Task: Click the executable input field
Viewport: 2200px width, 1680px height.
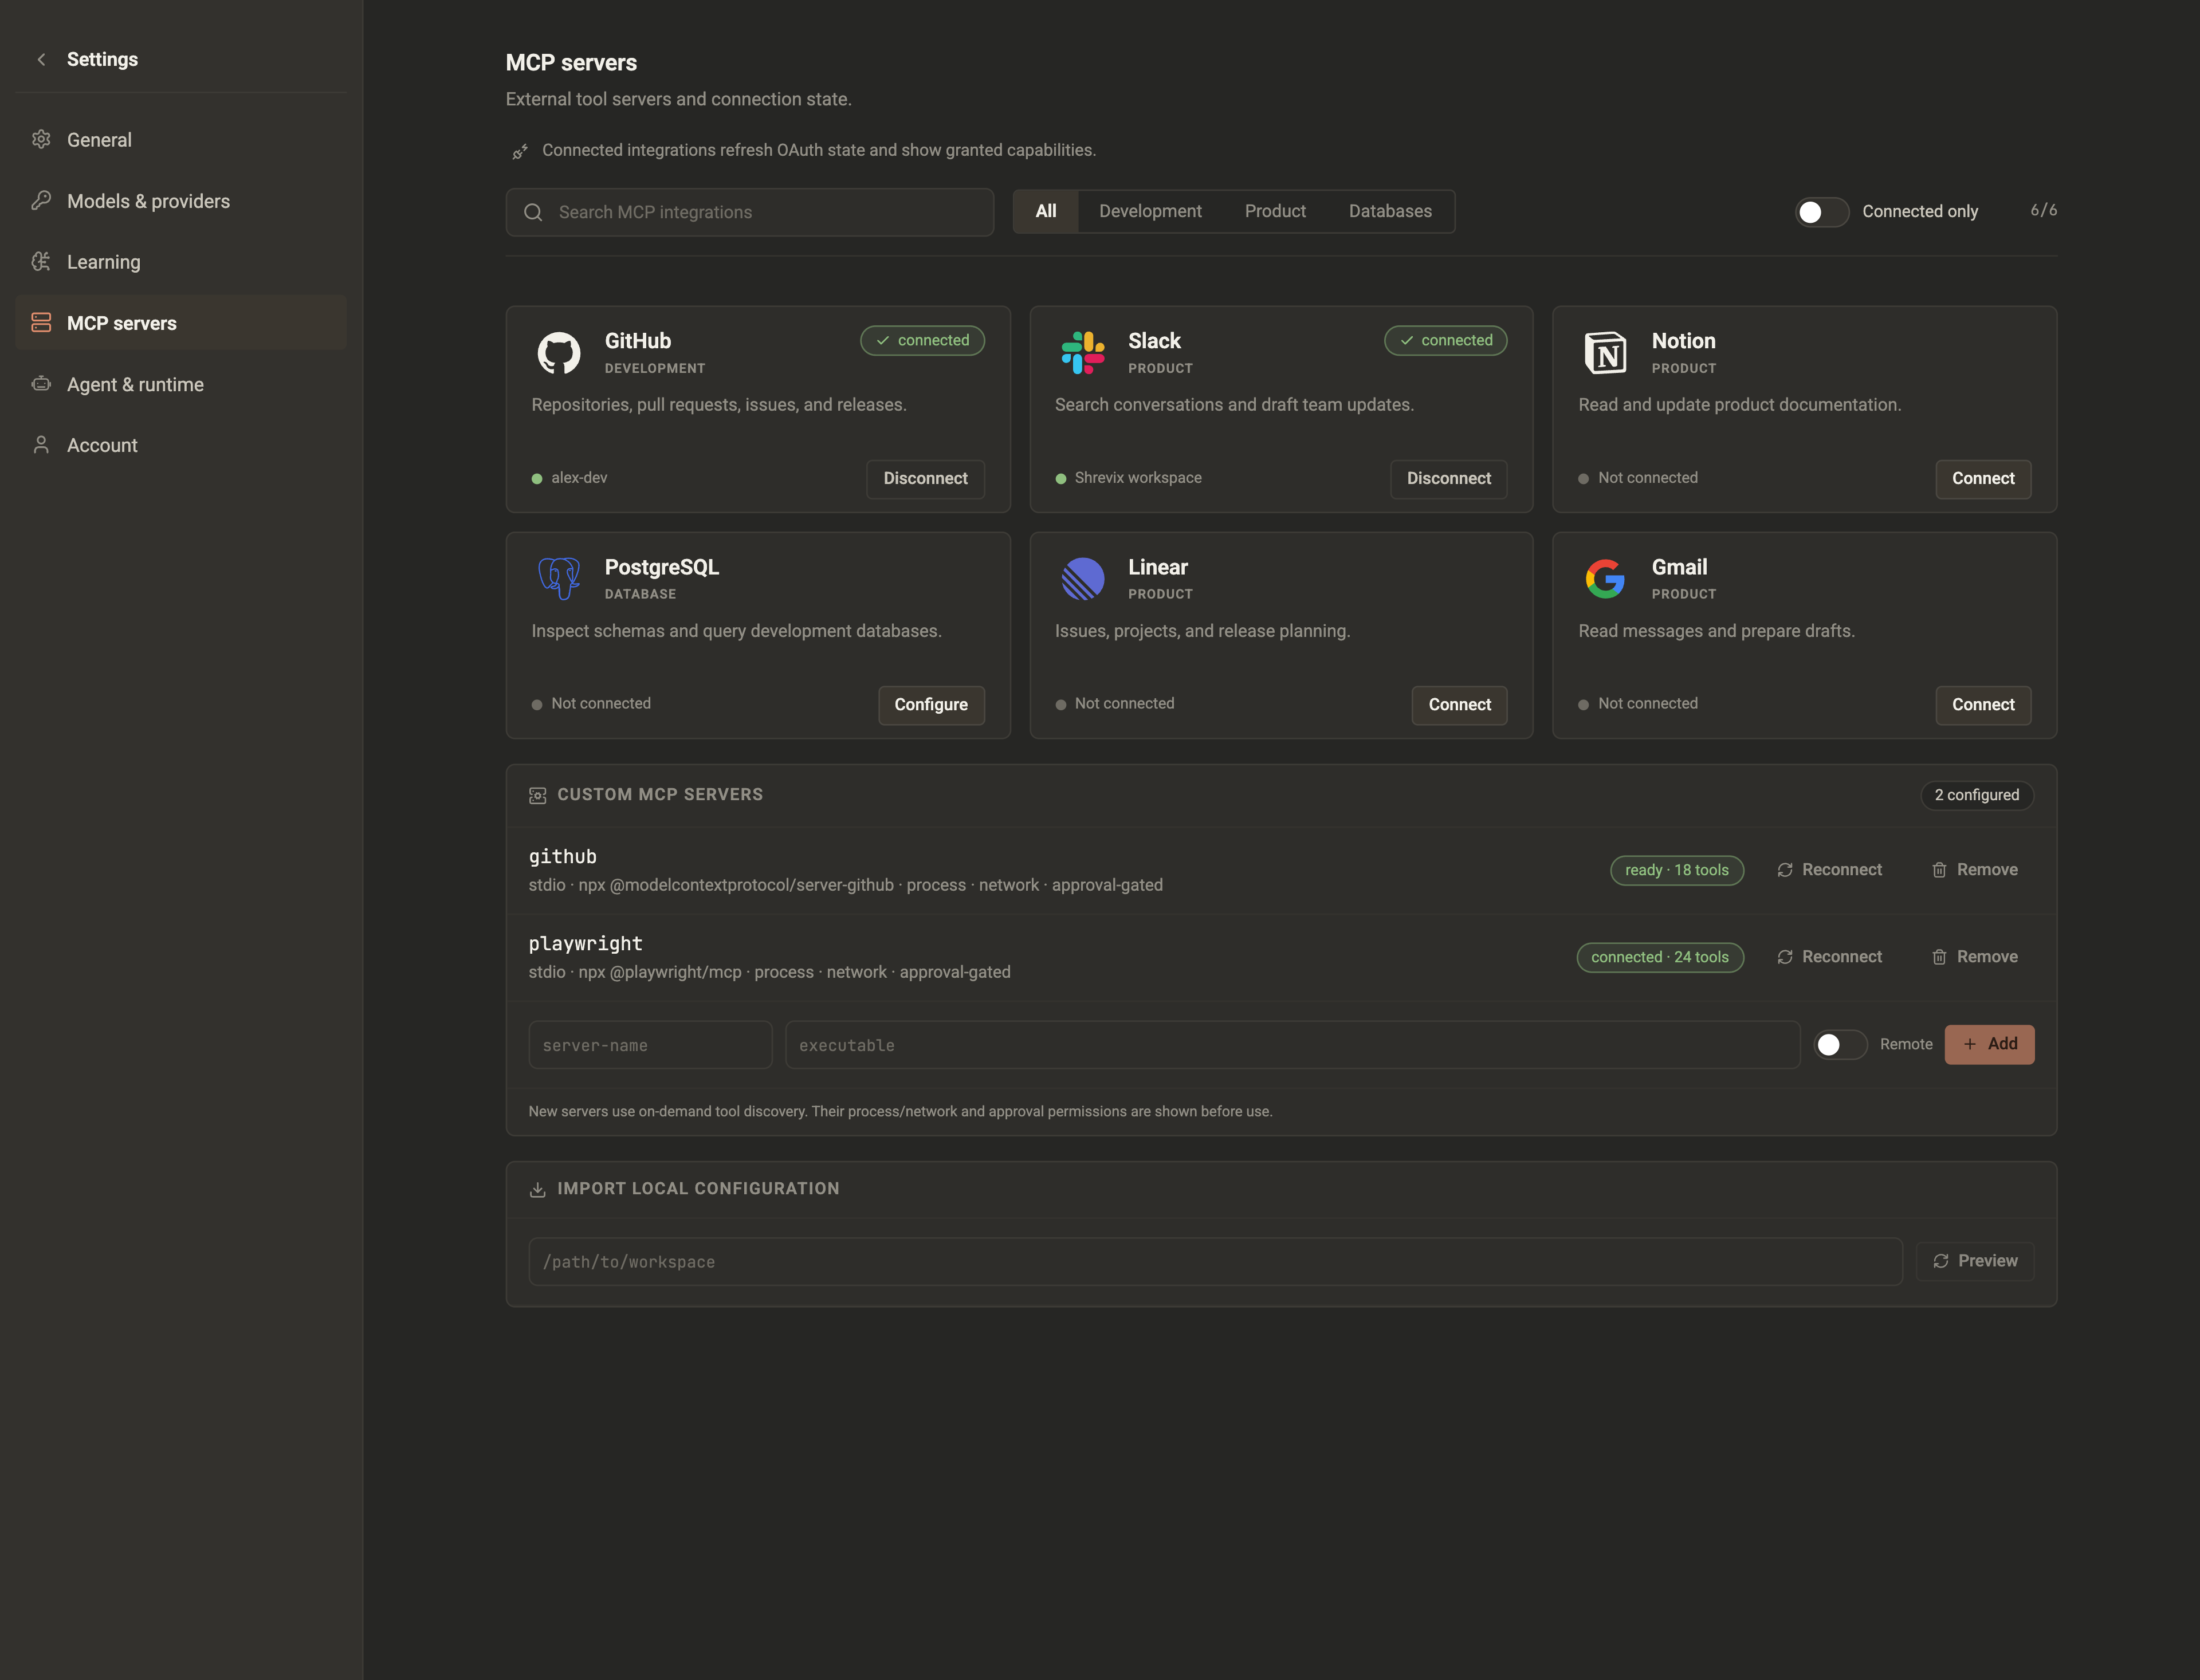Action: [x=1292, y=1045]
